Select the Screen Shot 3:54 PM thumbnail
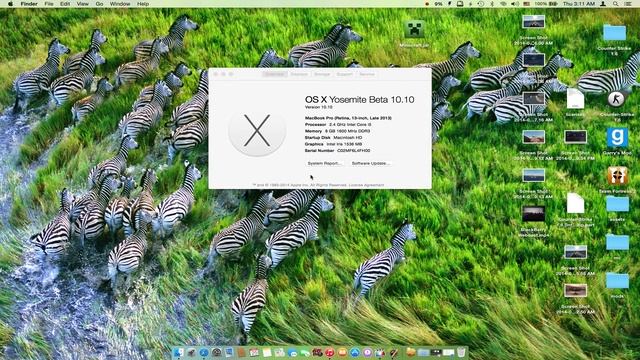Viewport: 640px width, 360px height. point(576,137)
